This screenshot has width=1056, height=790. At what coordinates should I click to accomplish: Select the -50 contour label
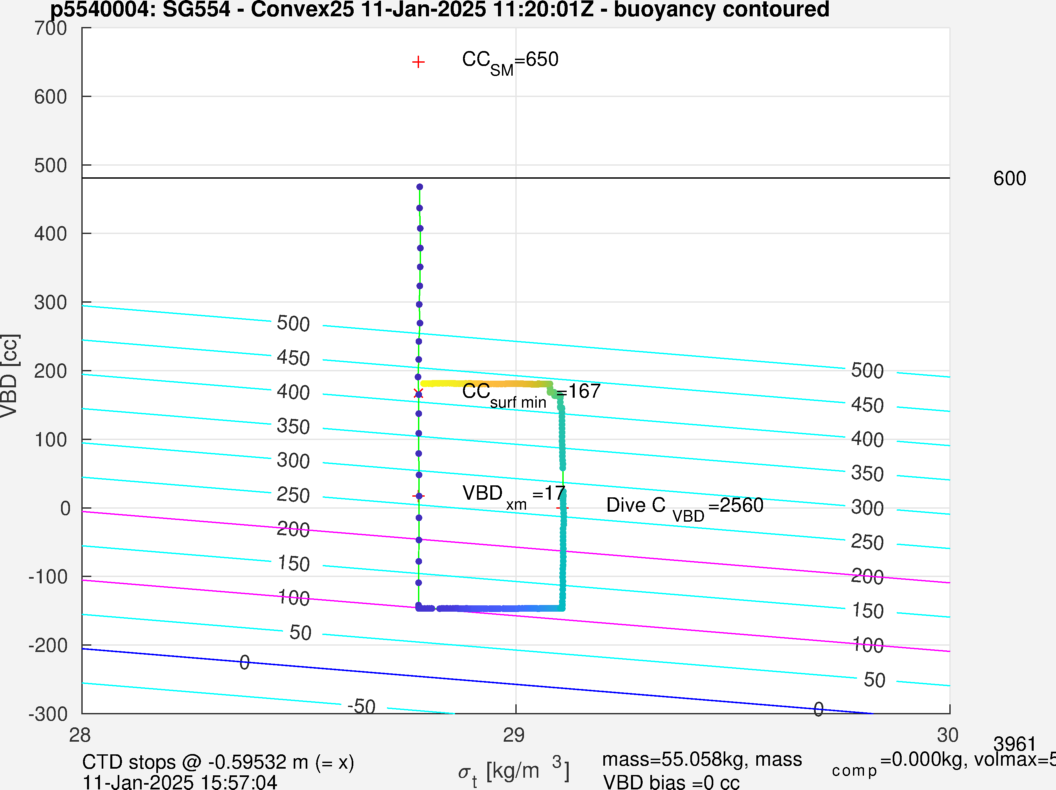(362, 706)
